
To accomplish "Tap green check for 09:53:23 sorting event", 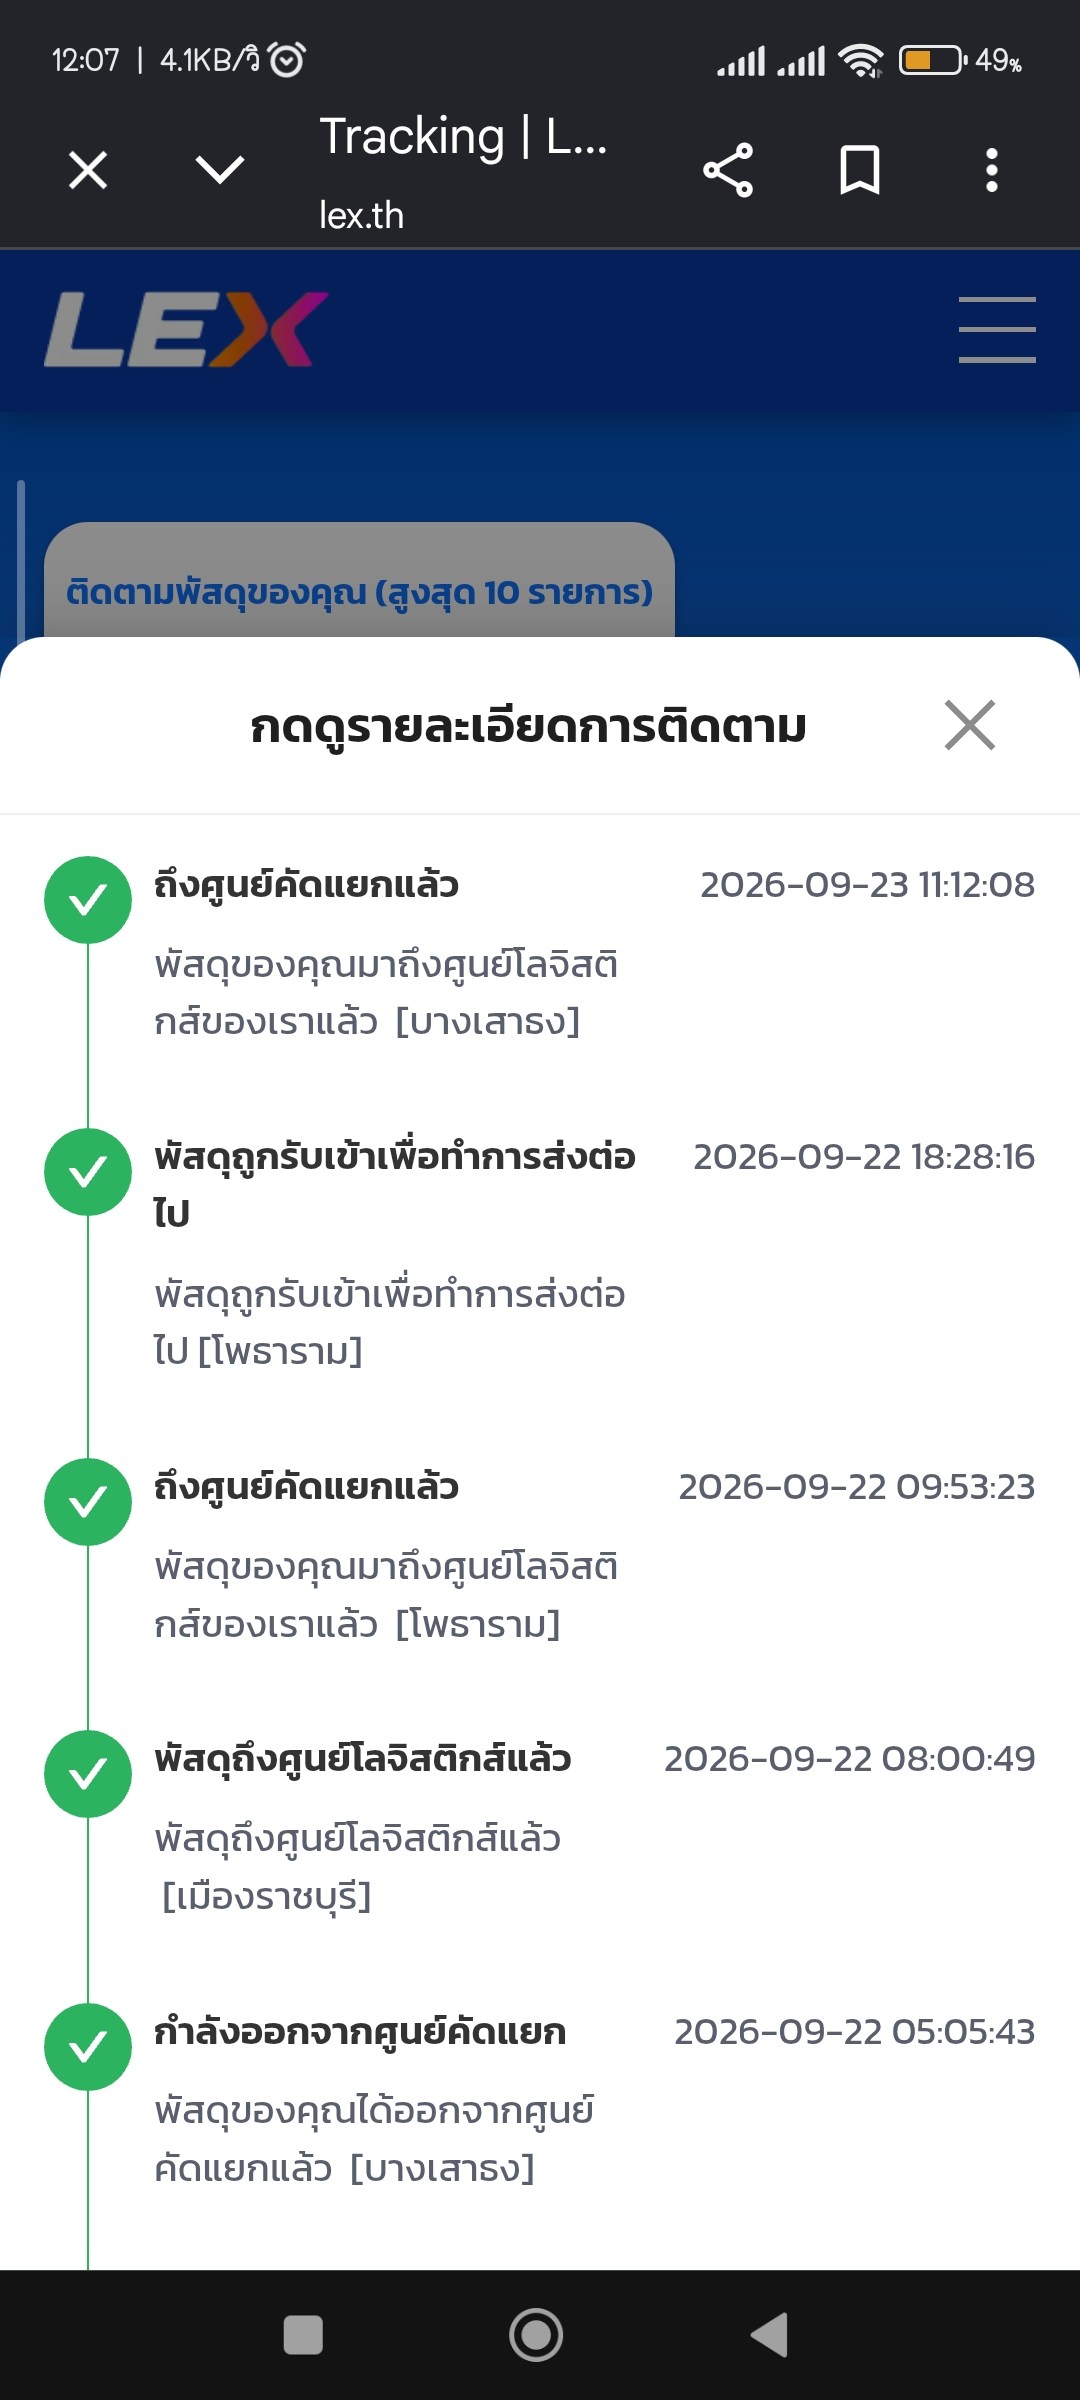I will [88, 1502].
